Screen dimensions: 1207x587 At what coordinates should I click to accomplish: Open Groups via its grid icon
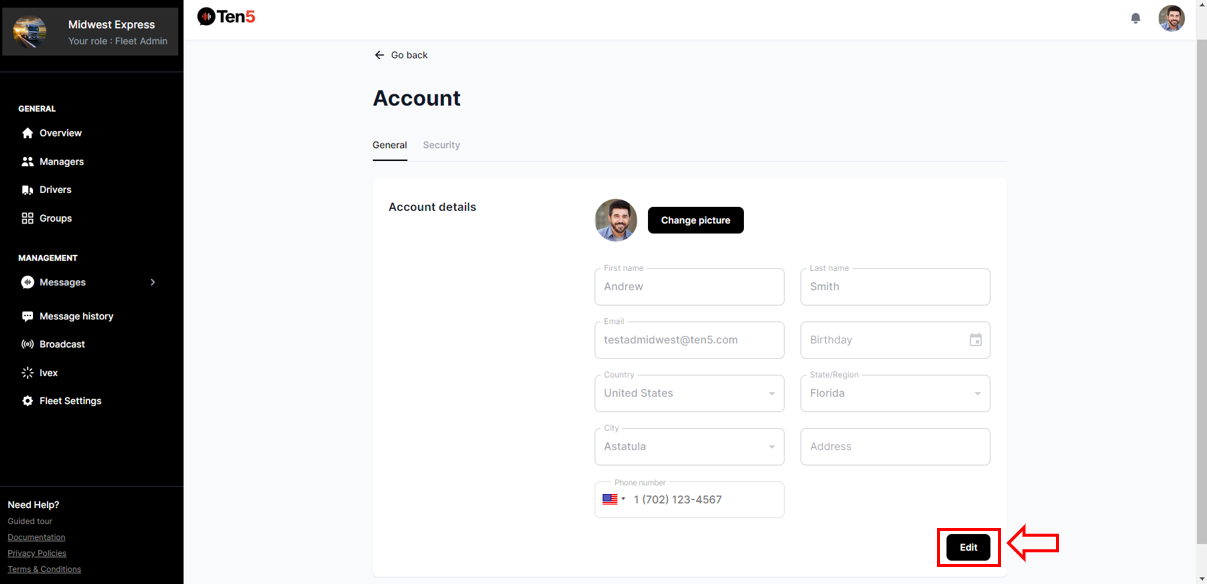pyautogui.click(x=28, y=218)
